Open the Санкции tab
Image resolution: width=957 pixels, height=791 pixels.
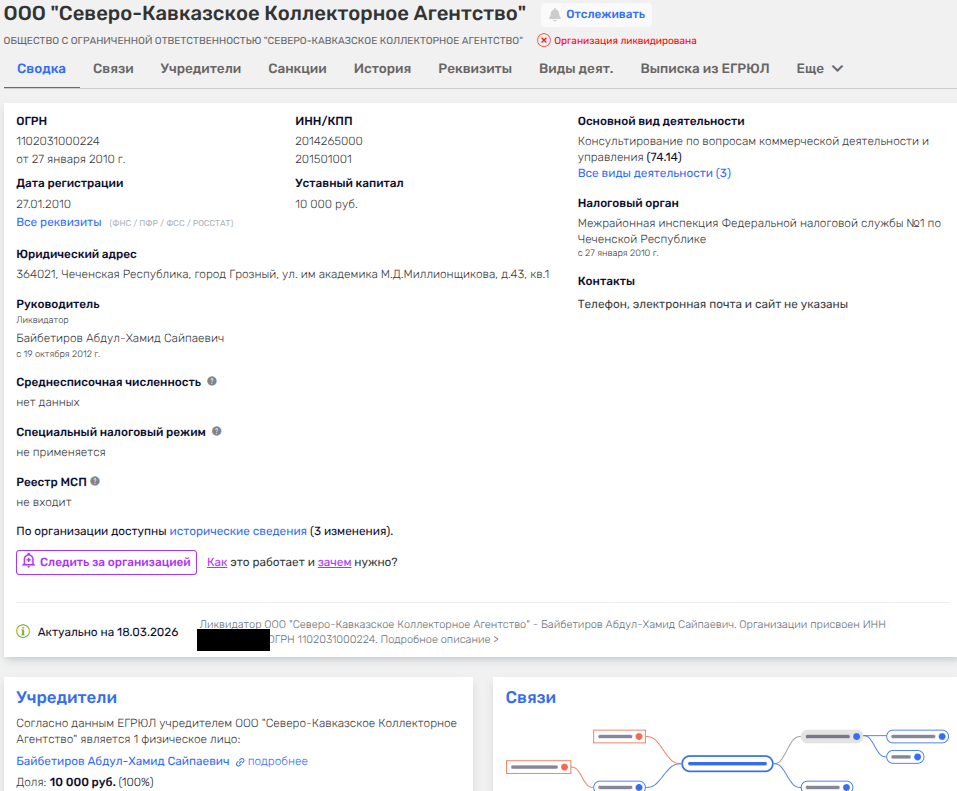point(297,69)
